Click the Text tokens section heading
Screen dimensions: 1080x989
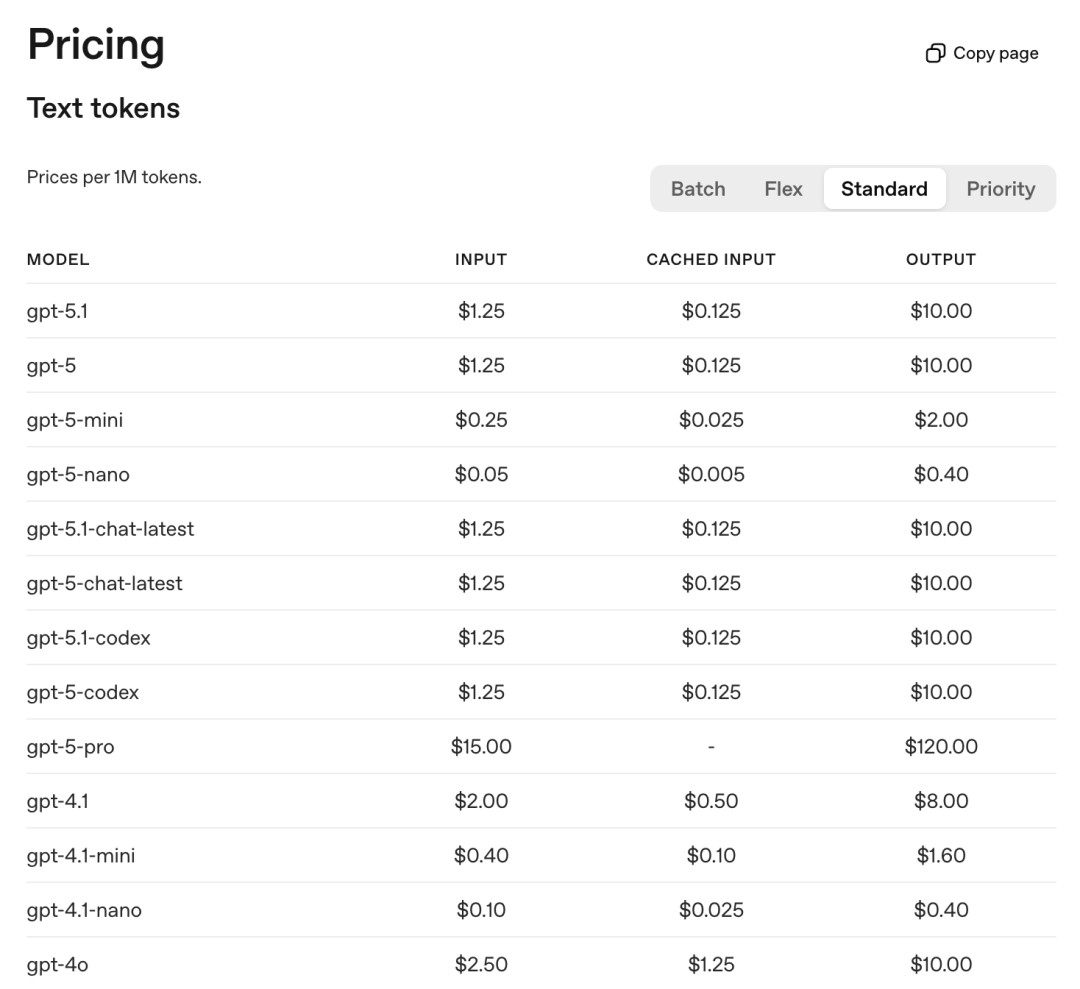coord(103,108)
